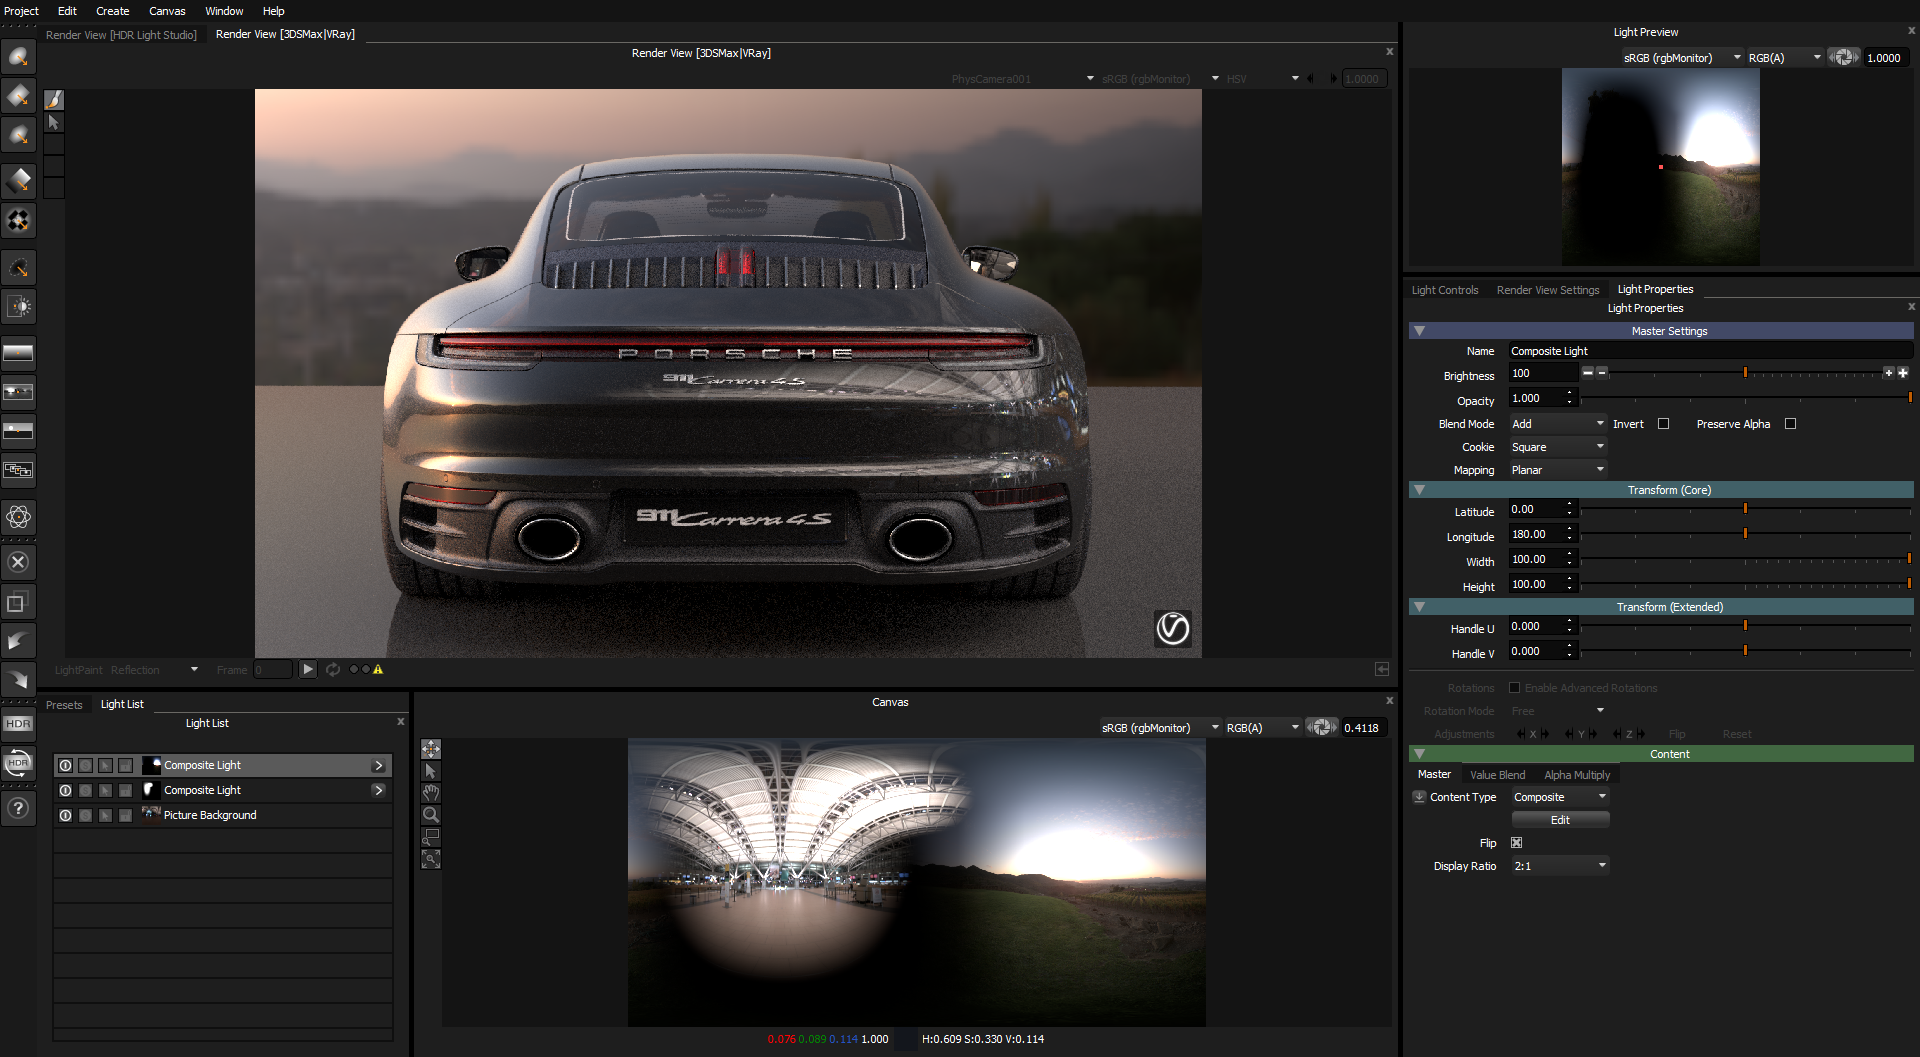Open the Project menu

pos(21,11)
